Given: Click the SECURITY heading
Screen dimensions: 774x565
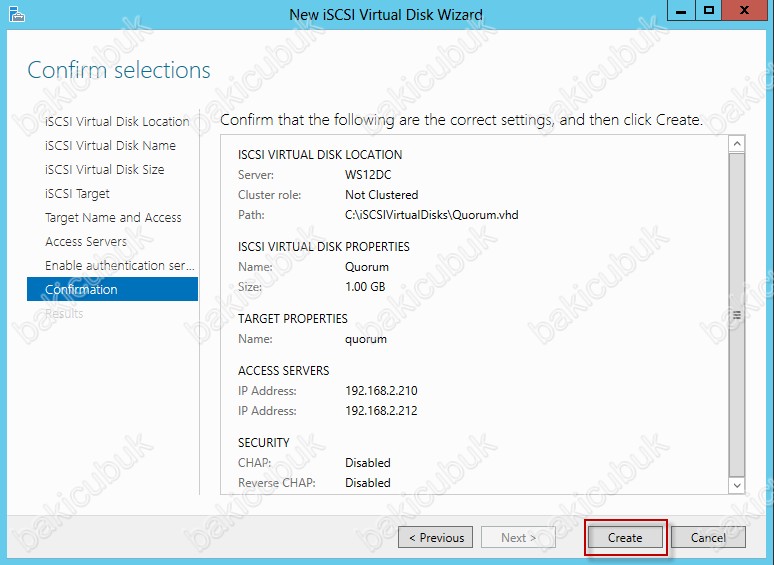Looking at the screenshot, I should pyautogui.click(x=264, y=443).
